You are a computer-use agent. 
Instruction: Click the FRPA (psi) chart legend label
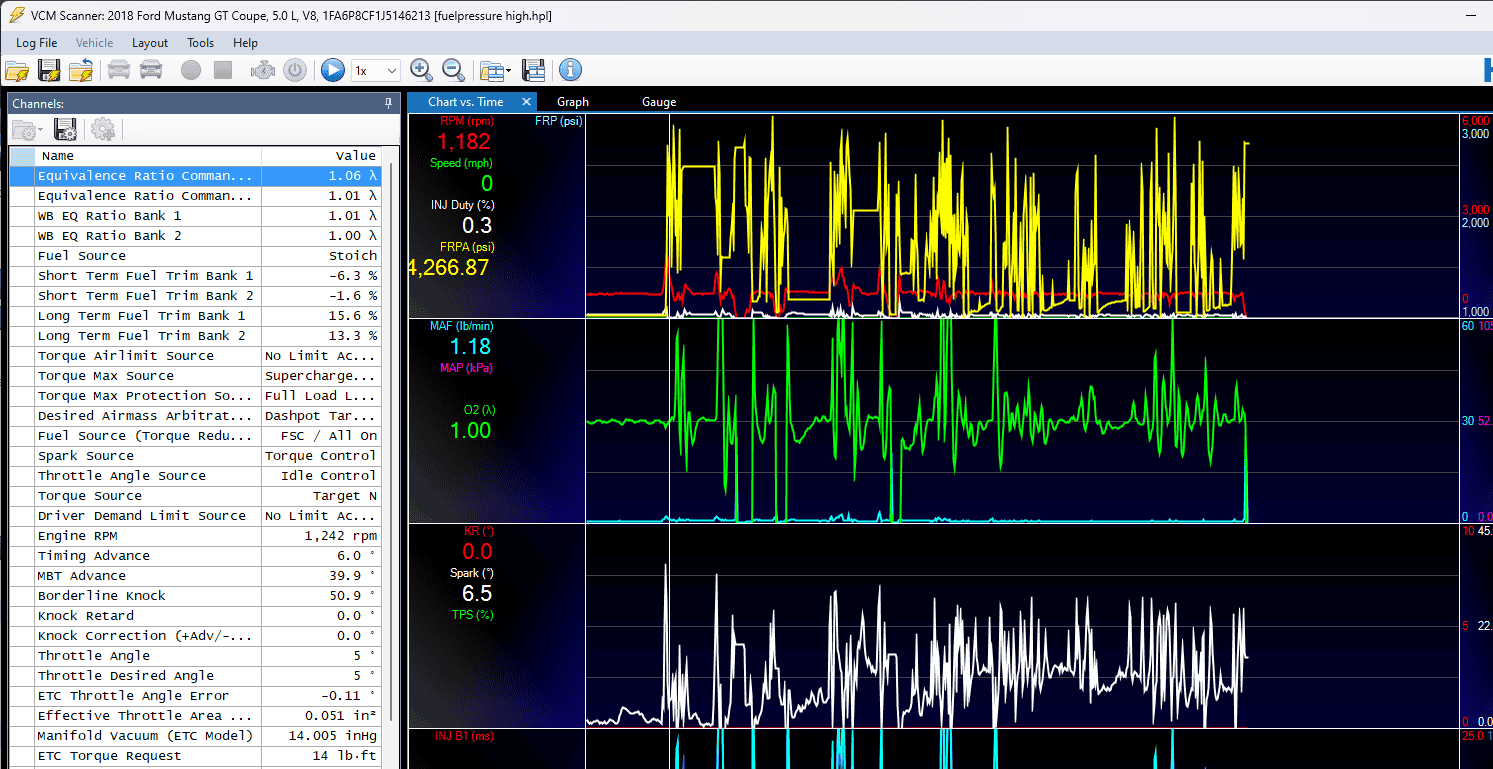point(467,247)
